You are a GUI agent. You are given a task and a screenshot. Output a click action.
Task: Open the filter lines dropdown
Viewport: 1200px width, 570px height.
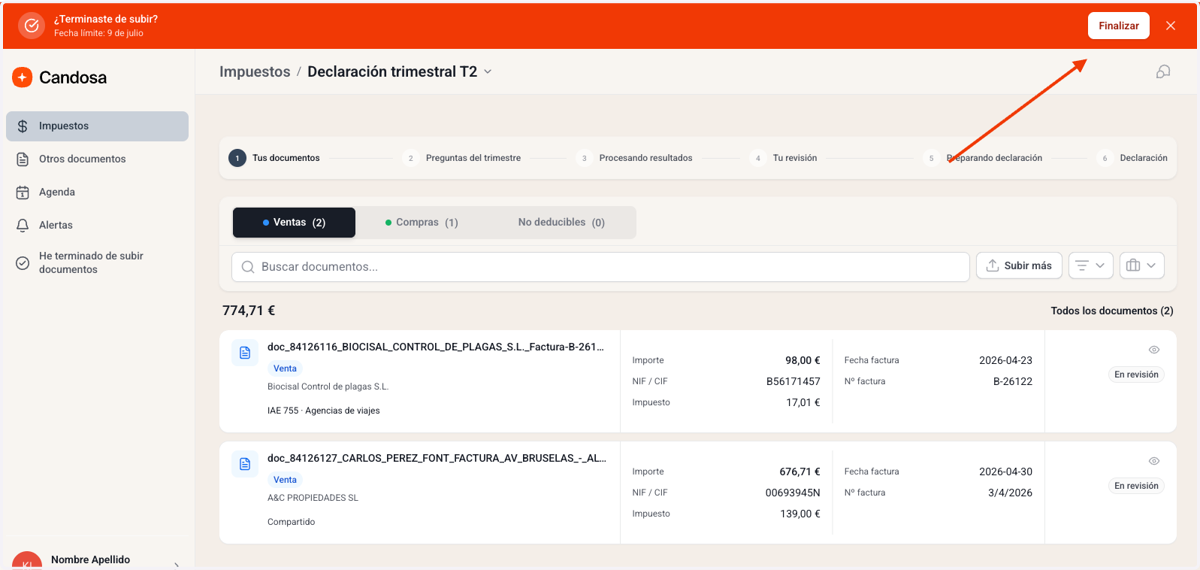(x=1091, y=266)
